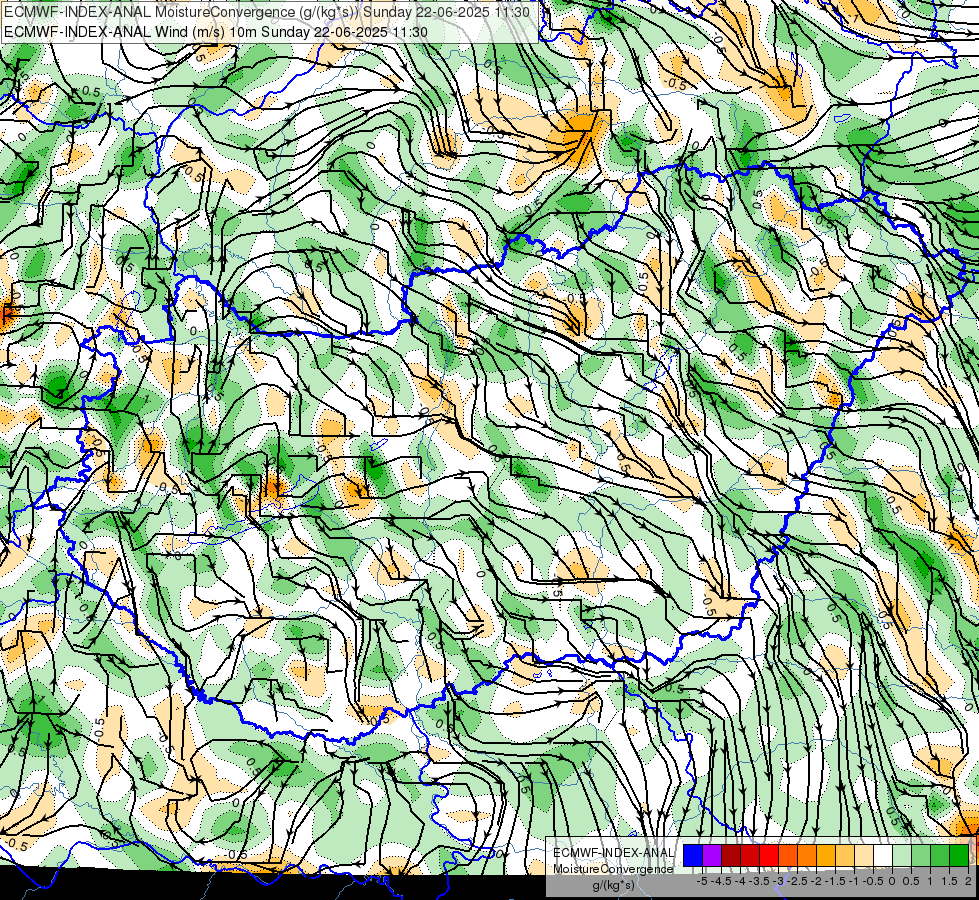Click the Wind (m/s) 10m header line

[x=215, y=32]
